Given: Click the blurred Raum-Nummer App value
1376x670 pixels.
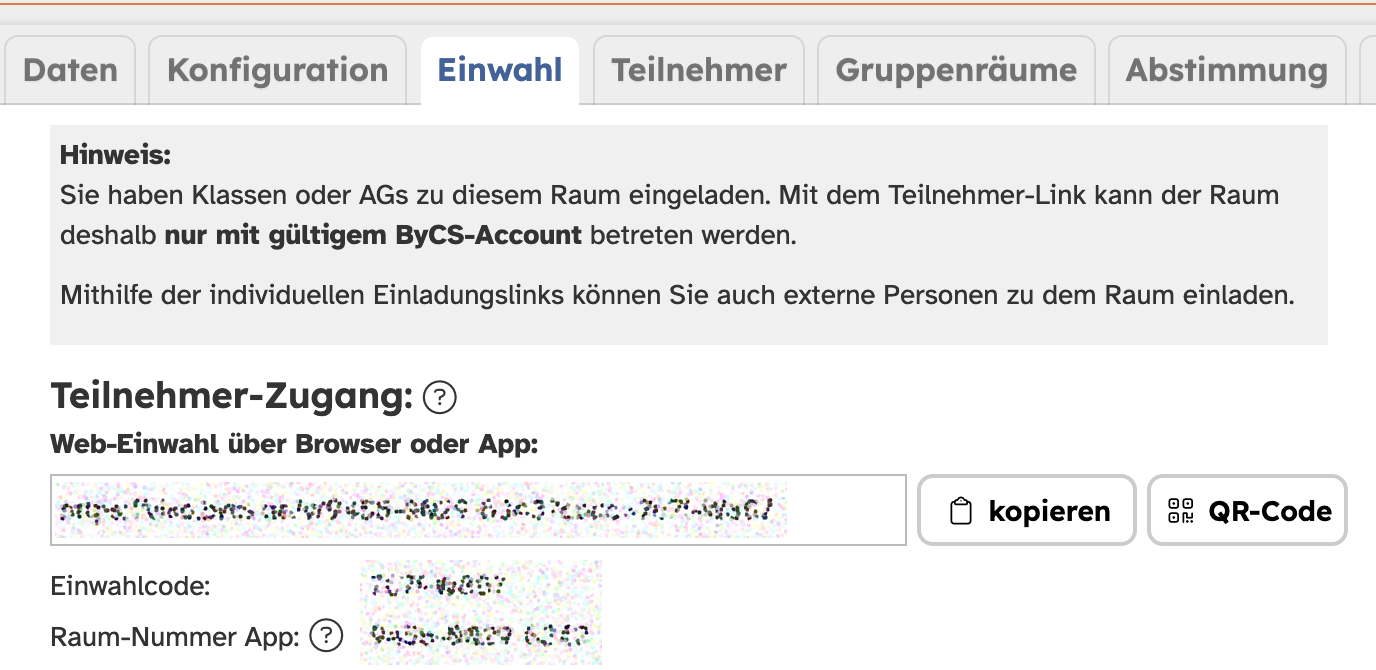Looking at the screenshot, I should [479, 634].
